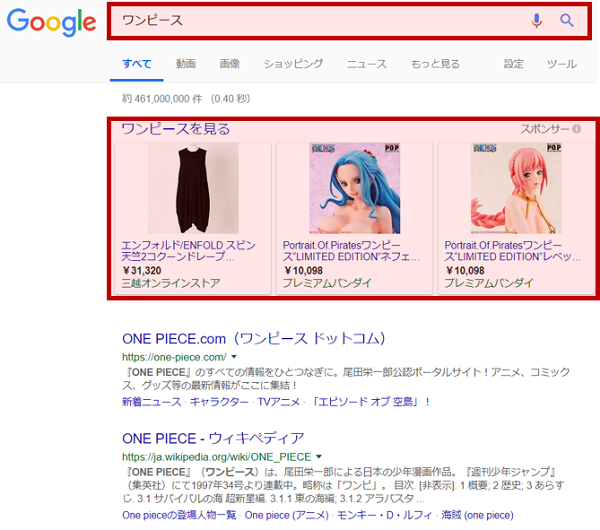This screenshot has height=530, width=600.
Task: Click the Google logo
Action: pos(51,23)
